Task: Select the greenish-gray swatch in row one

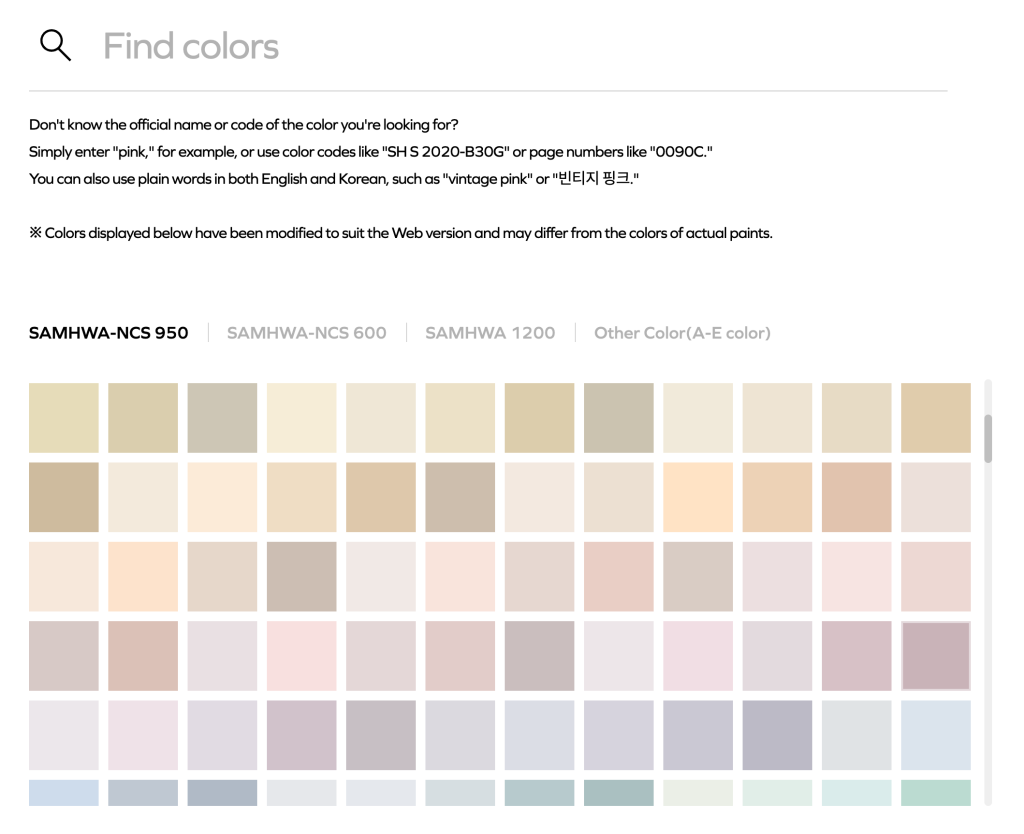Action: tap(618, 417)
